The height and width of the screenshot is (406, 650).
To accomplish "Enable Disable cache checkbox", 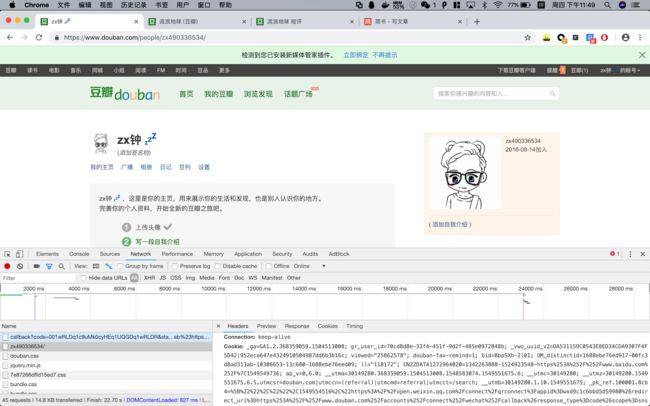I will tap(218, 266).
